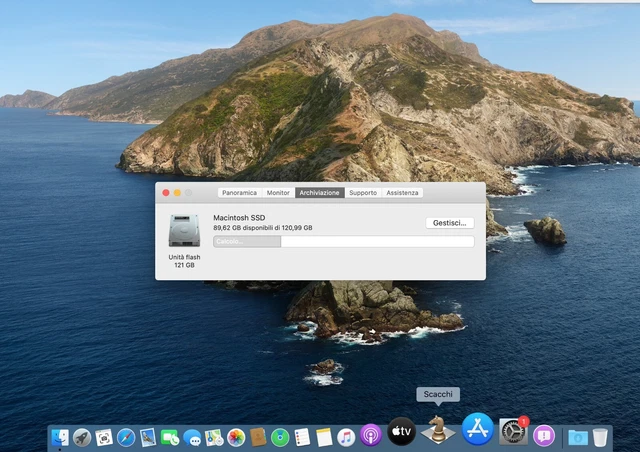640x452 pixels.
Task: Close the system info window
Action: pyautogui.click(x=166, y=193)
